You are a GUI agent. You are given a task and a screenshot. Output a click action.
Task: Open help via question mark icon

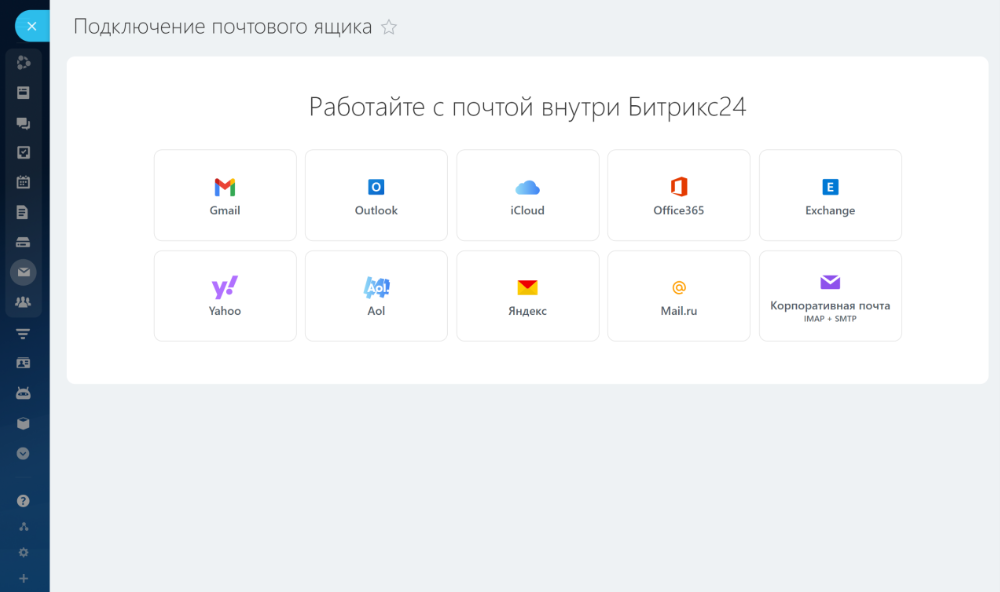23,501
